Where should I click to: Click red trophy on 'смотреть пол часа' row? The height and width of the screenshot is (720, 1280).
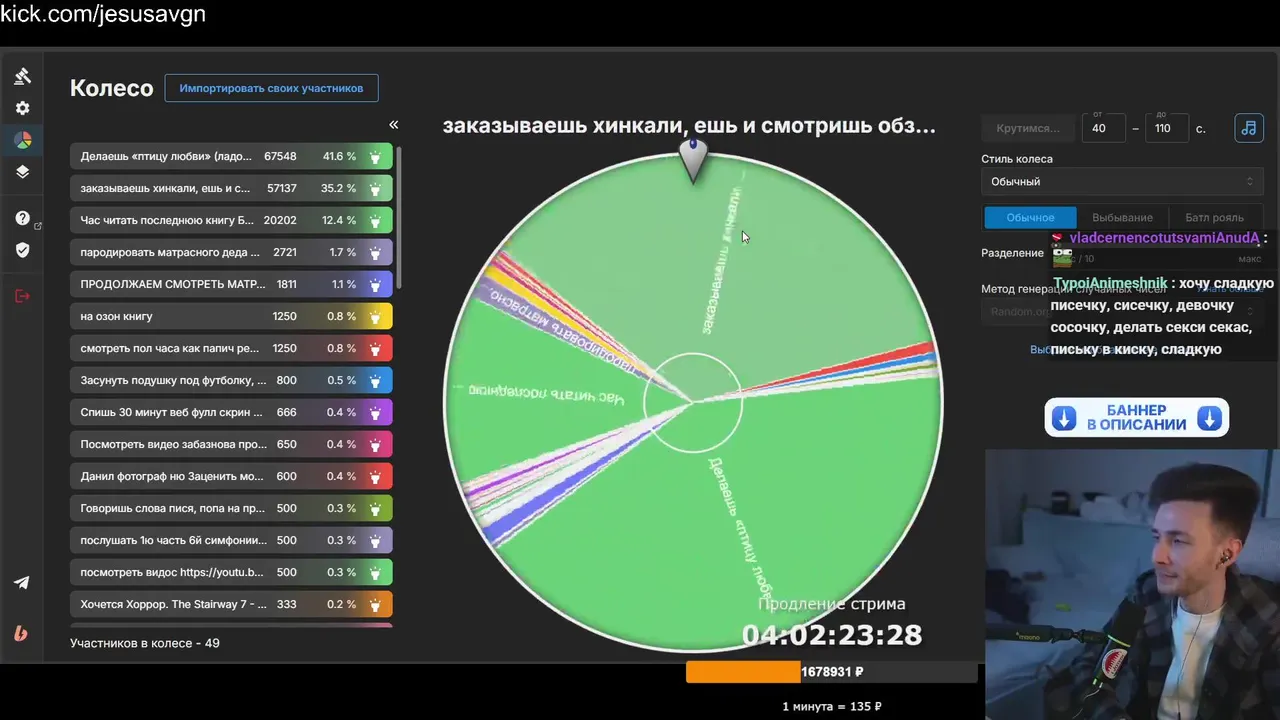[x=375, y=349]
